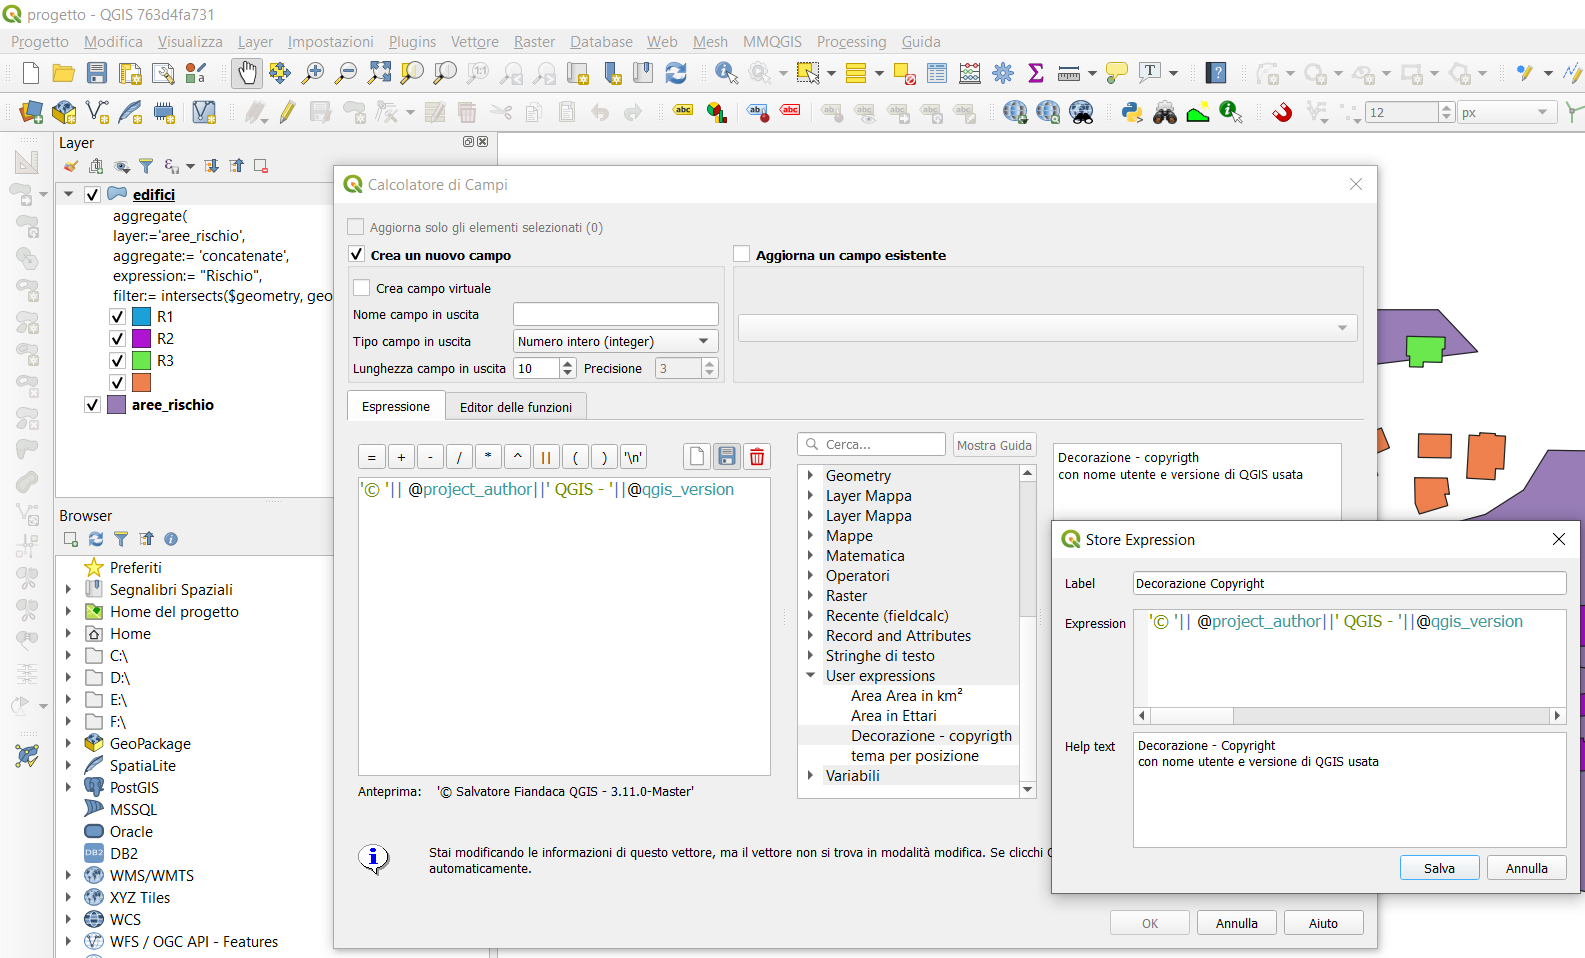
Task: Click the save expression floppy disk icon
Action: tap(727, 457)
